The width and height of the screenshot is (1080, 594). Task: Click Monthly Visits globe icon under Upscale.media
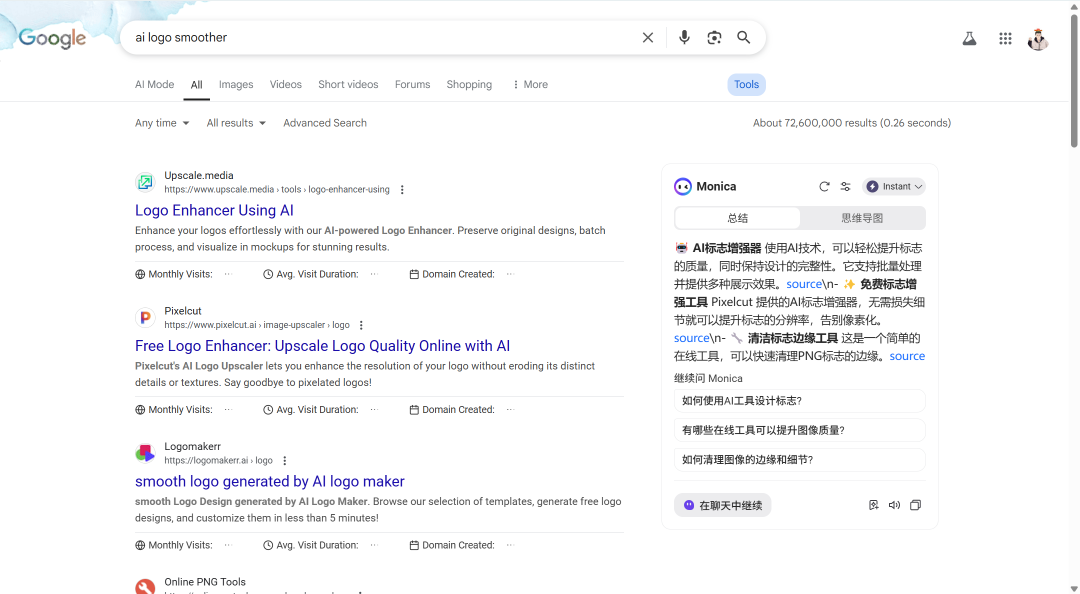[x=140, y=274]
